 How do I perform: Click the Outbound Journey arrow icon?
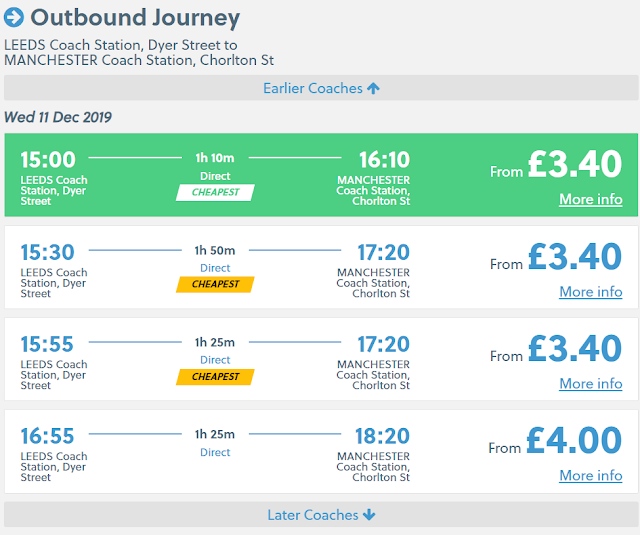pyautogui.click(x=14, y=18)
